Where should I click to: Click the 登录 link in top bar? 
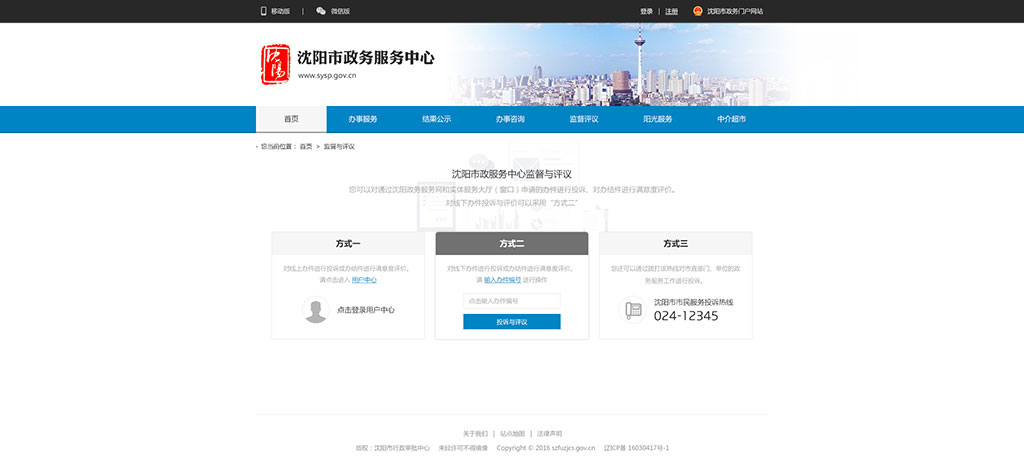pos(646,11)
